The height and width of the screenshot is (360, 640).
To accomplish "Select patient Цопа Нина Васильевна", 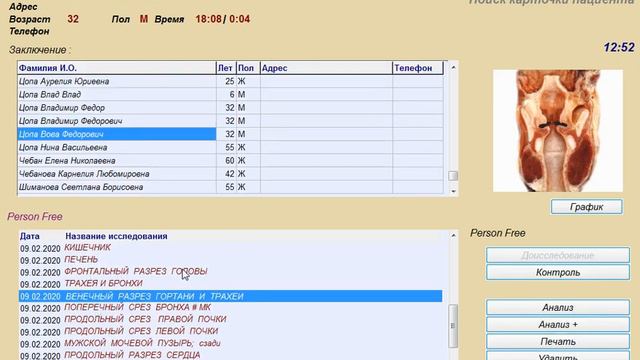I will [116, 147].
